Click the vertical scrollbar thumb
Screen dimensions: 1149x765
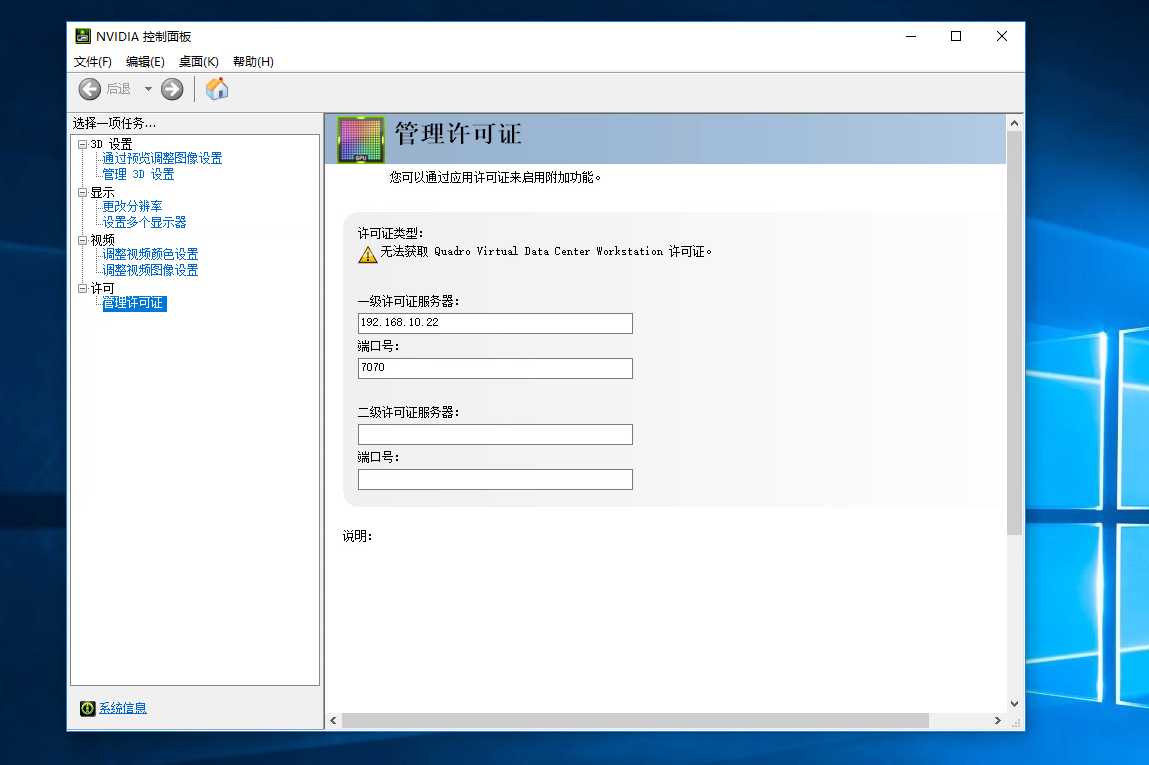1014,333
